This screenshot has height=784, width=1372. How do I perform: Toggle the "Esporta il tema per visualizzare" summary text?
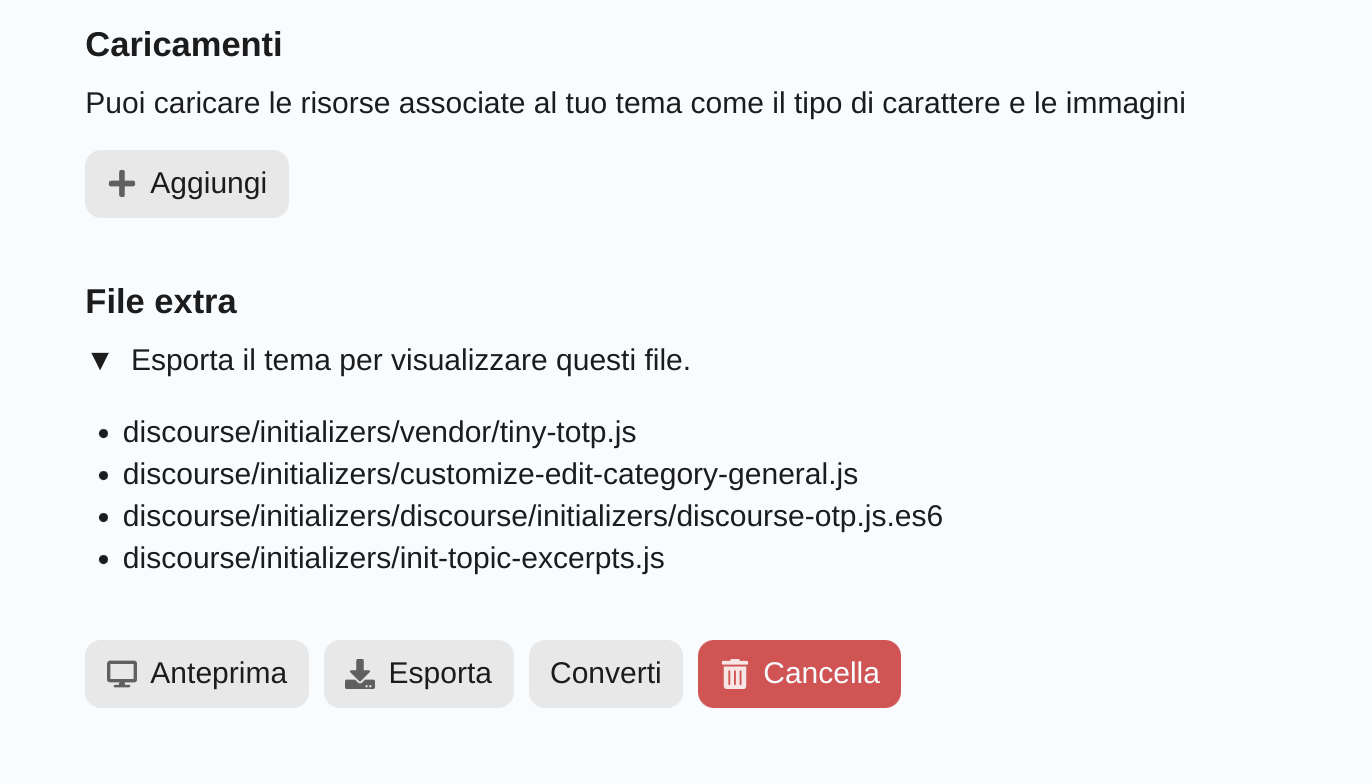[410, 360]
